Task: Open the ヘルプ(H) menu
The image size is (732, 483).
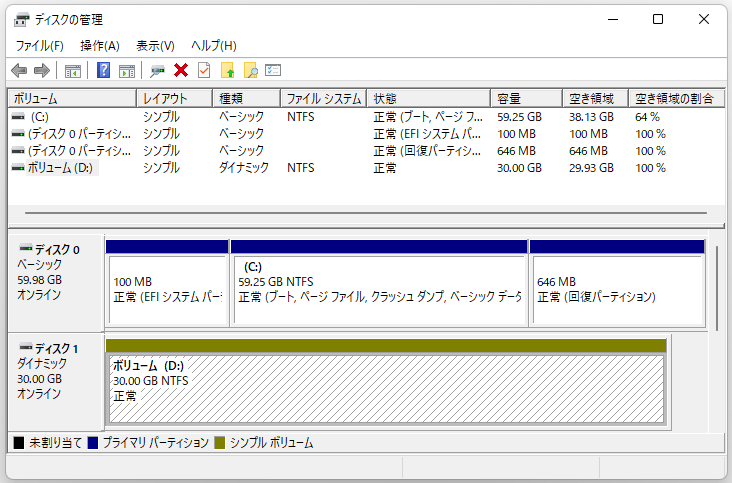Action: [214, 46]
